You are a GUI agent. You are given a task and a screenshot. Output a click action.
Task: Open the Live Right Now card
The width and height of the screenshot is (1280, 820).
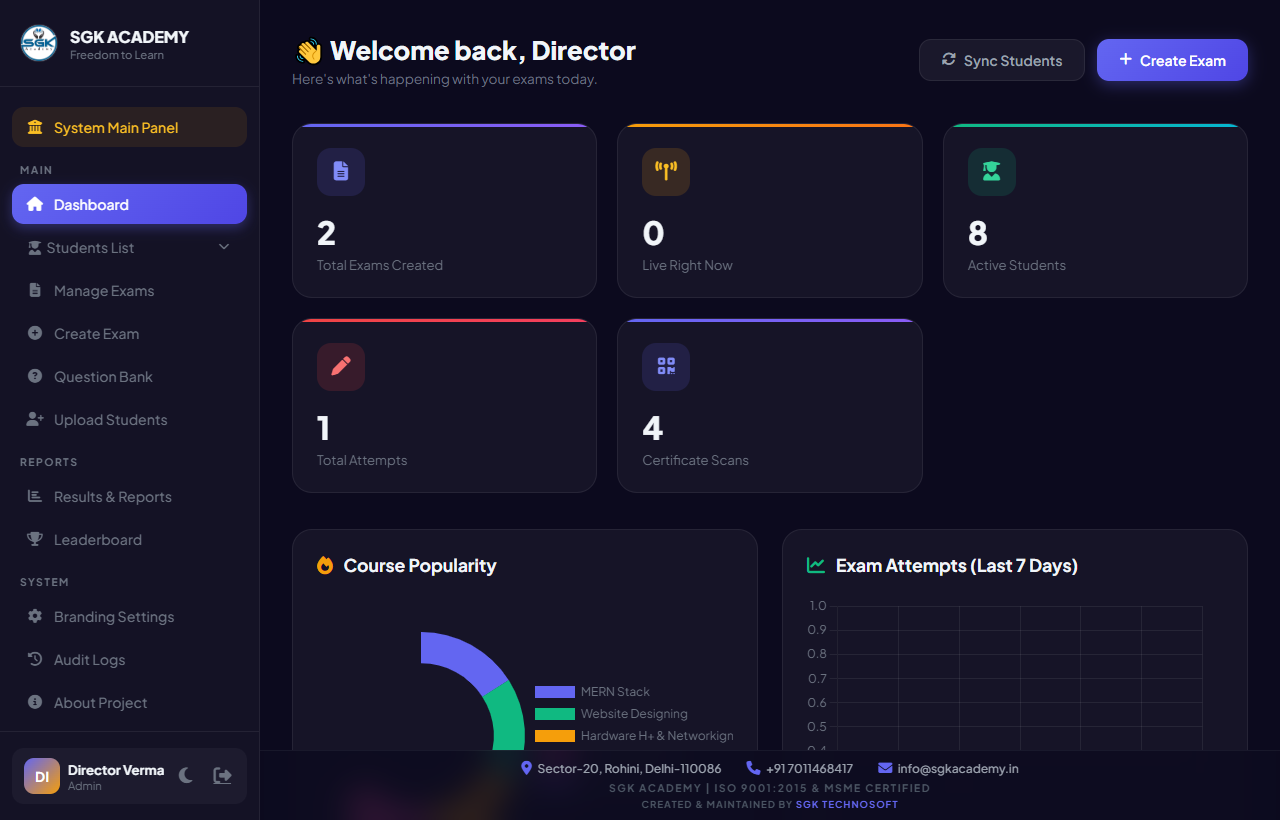pos(770,211)
